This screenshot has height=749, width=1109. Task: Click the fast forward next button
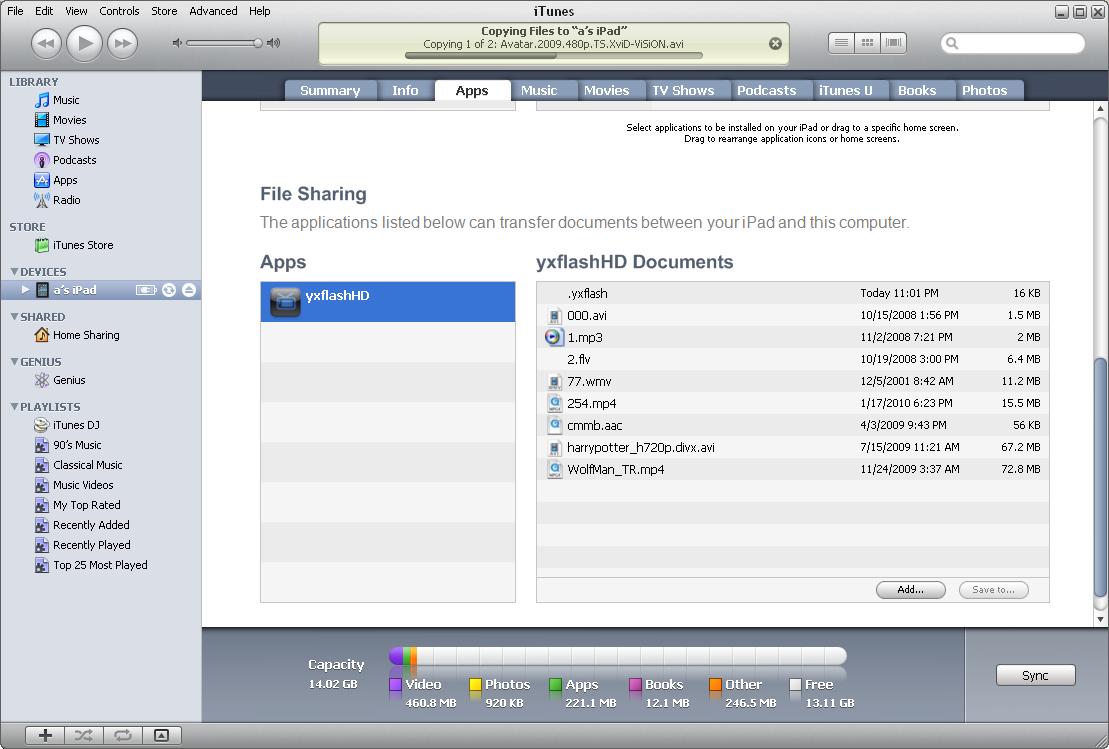[x=122, y=43]
